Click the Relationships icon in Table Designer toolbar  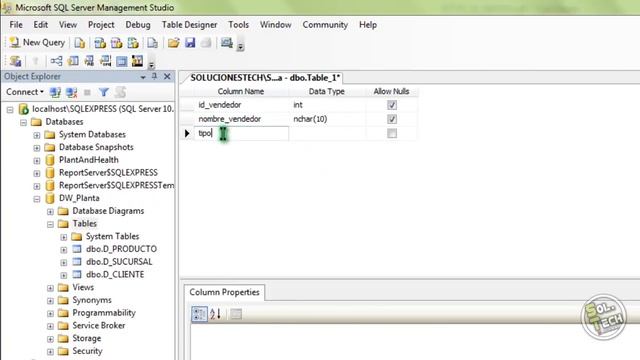point(56,62)
